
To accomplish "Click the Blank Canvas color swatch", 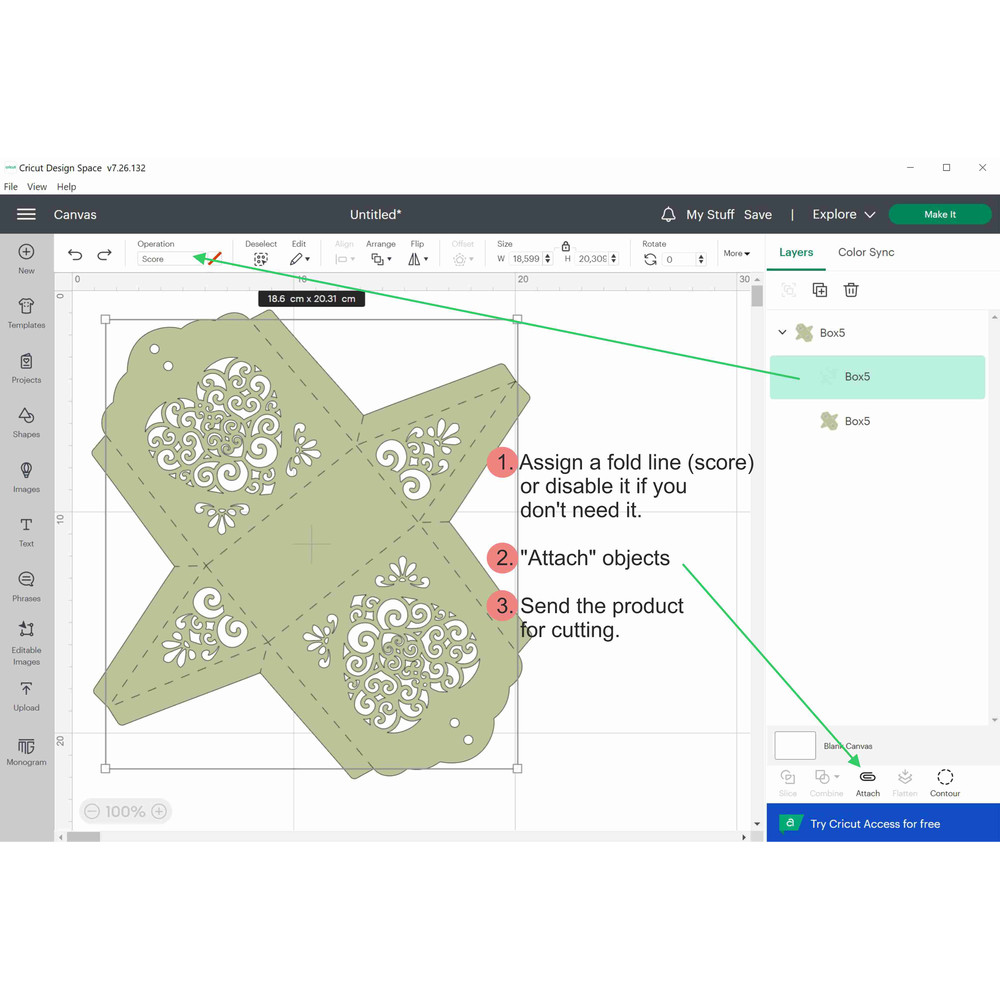I will 795,746.
